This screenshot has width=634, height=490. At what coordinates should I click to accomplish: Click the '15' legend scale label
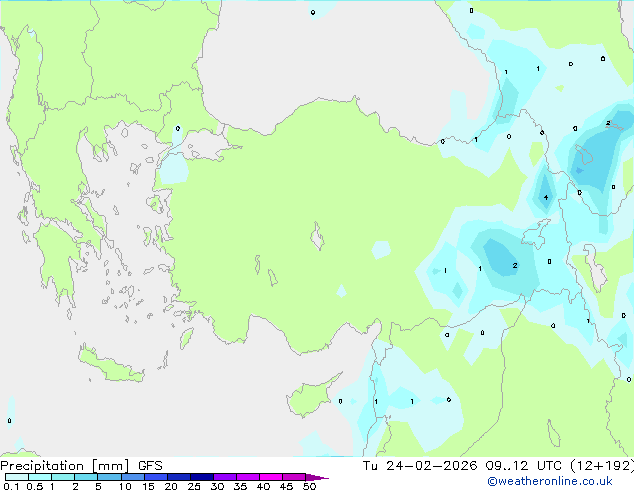tap(148, 486)
